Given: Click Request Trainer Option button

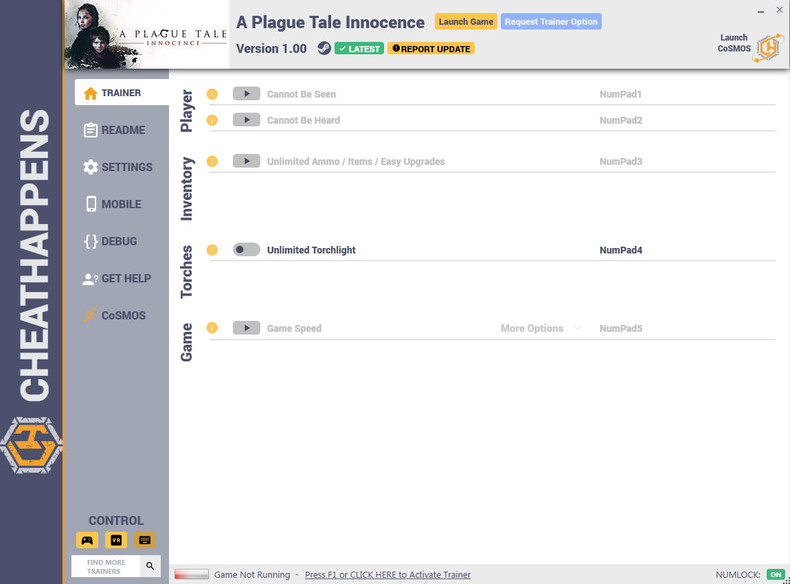Looking at the screenshot, I should click(x=551, y=22).
